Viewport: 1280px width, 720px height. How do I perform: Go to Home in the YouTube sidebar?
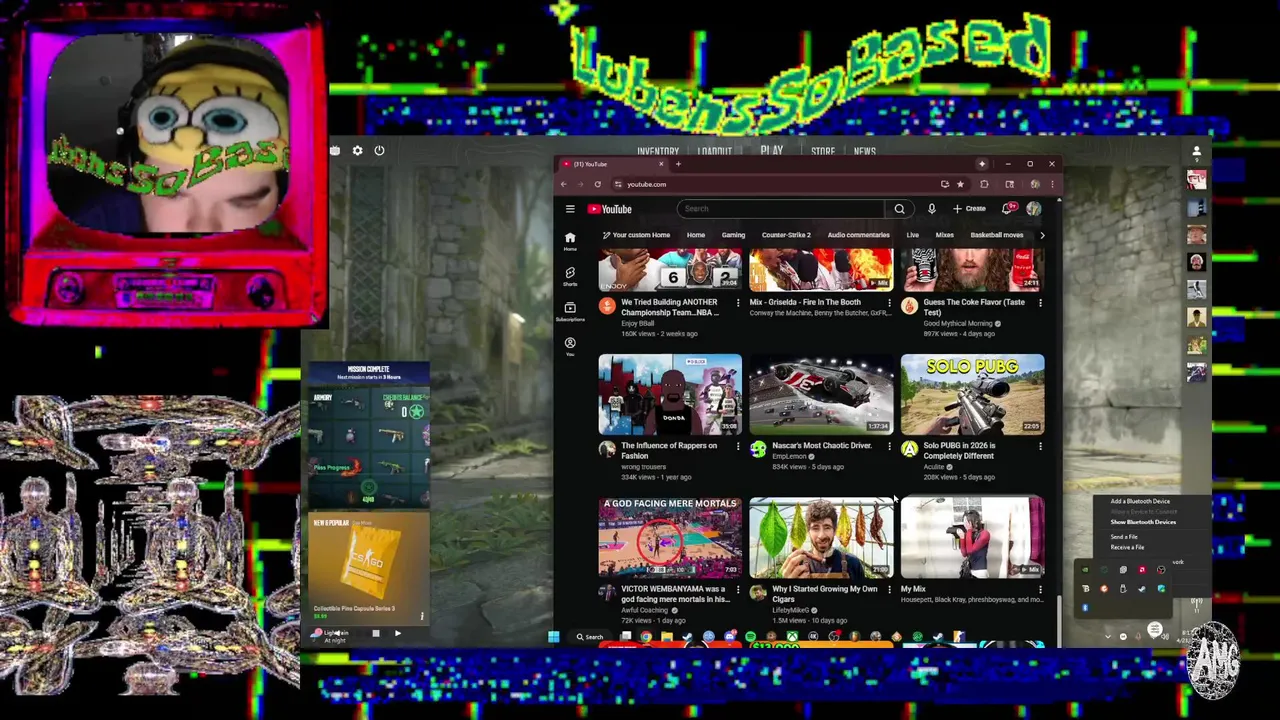pos(570,242)
